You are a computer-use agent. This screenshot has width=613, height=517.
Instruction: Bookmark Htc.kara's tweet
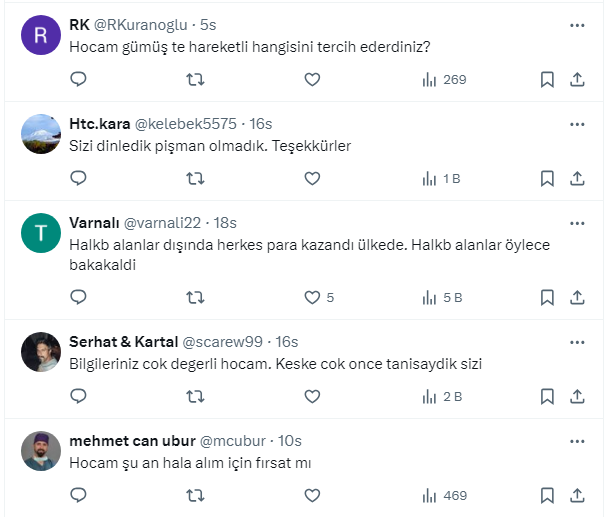coord(547,178)
